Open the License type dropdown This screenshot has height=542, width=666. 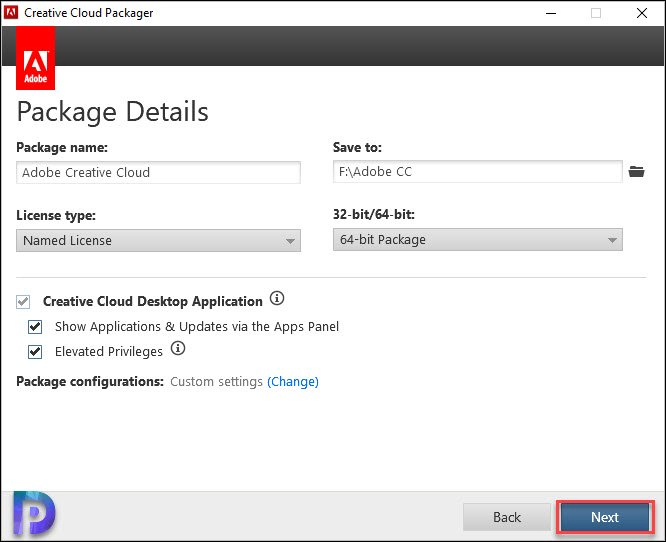tap(158, 240)
